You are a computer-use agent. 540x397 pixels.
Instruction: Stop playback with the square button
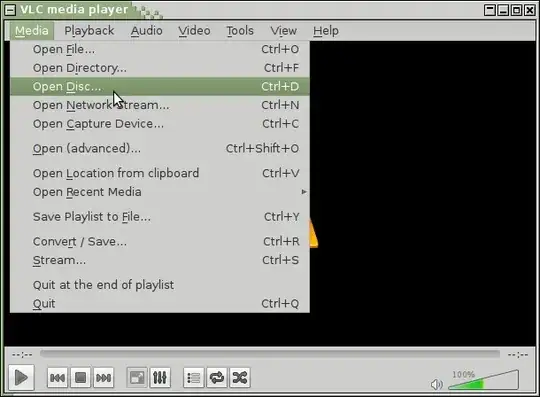pos(81,378)
